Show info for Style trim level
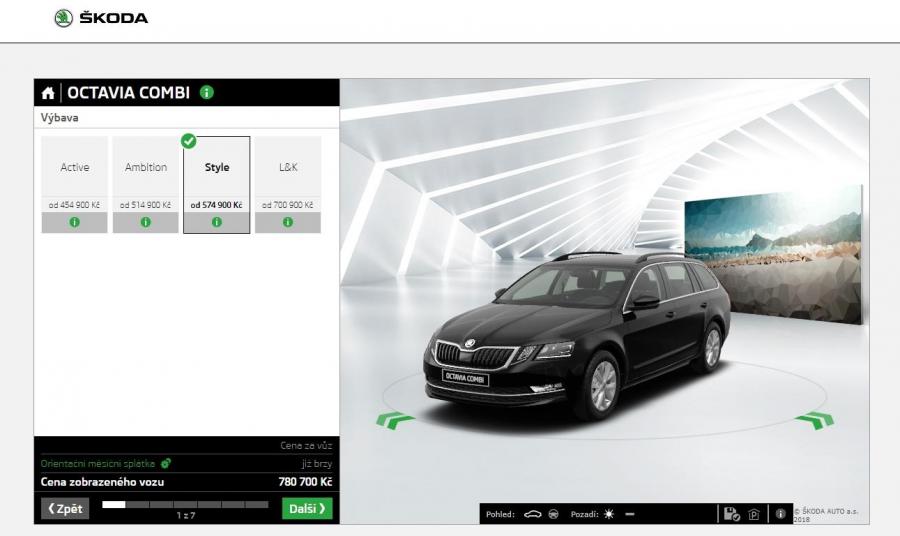Screen dimensions: 900x536 point(217,222)
